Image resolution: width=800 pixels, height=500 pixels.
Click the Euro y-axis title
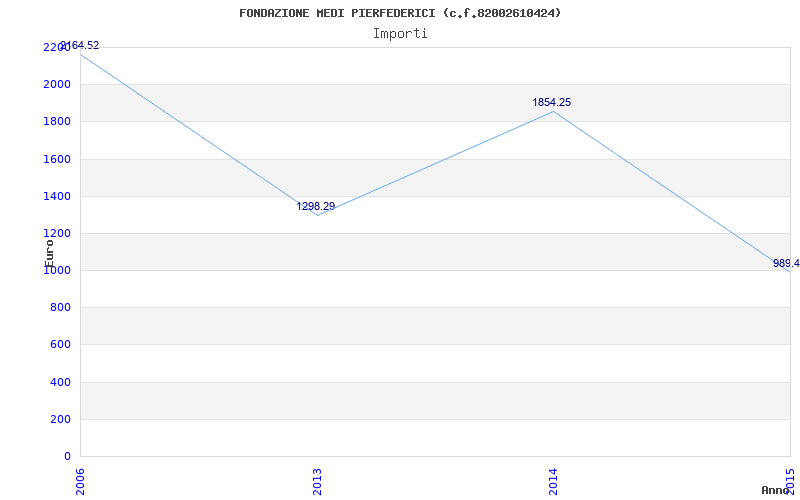click(x=49, y=253)
